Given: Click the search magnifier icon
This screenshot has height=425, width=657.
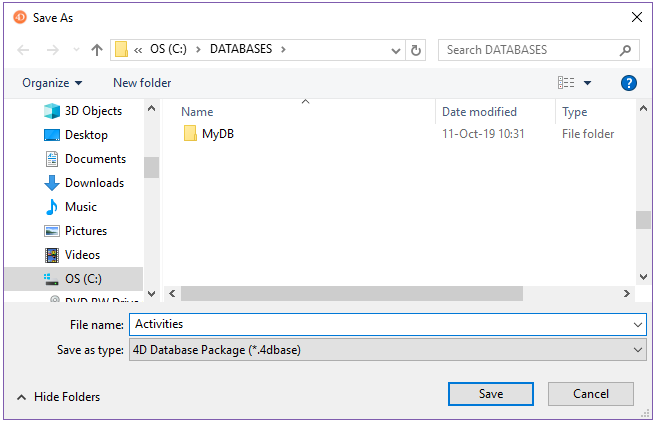Looking at the screenshot, I should coord(625,50).
